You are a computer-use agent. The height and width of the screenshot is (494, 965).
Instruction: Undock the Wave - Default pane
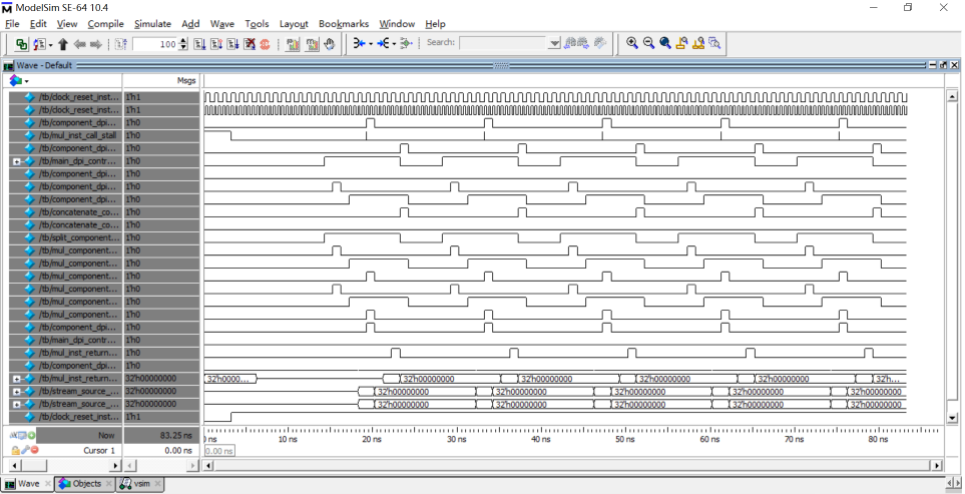click(x=943, y=65)
